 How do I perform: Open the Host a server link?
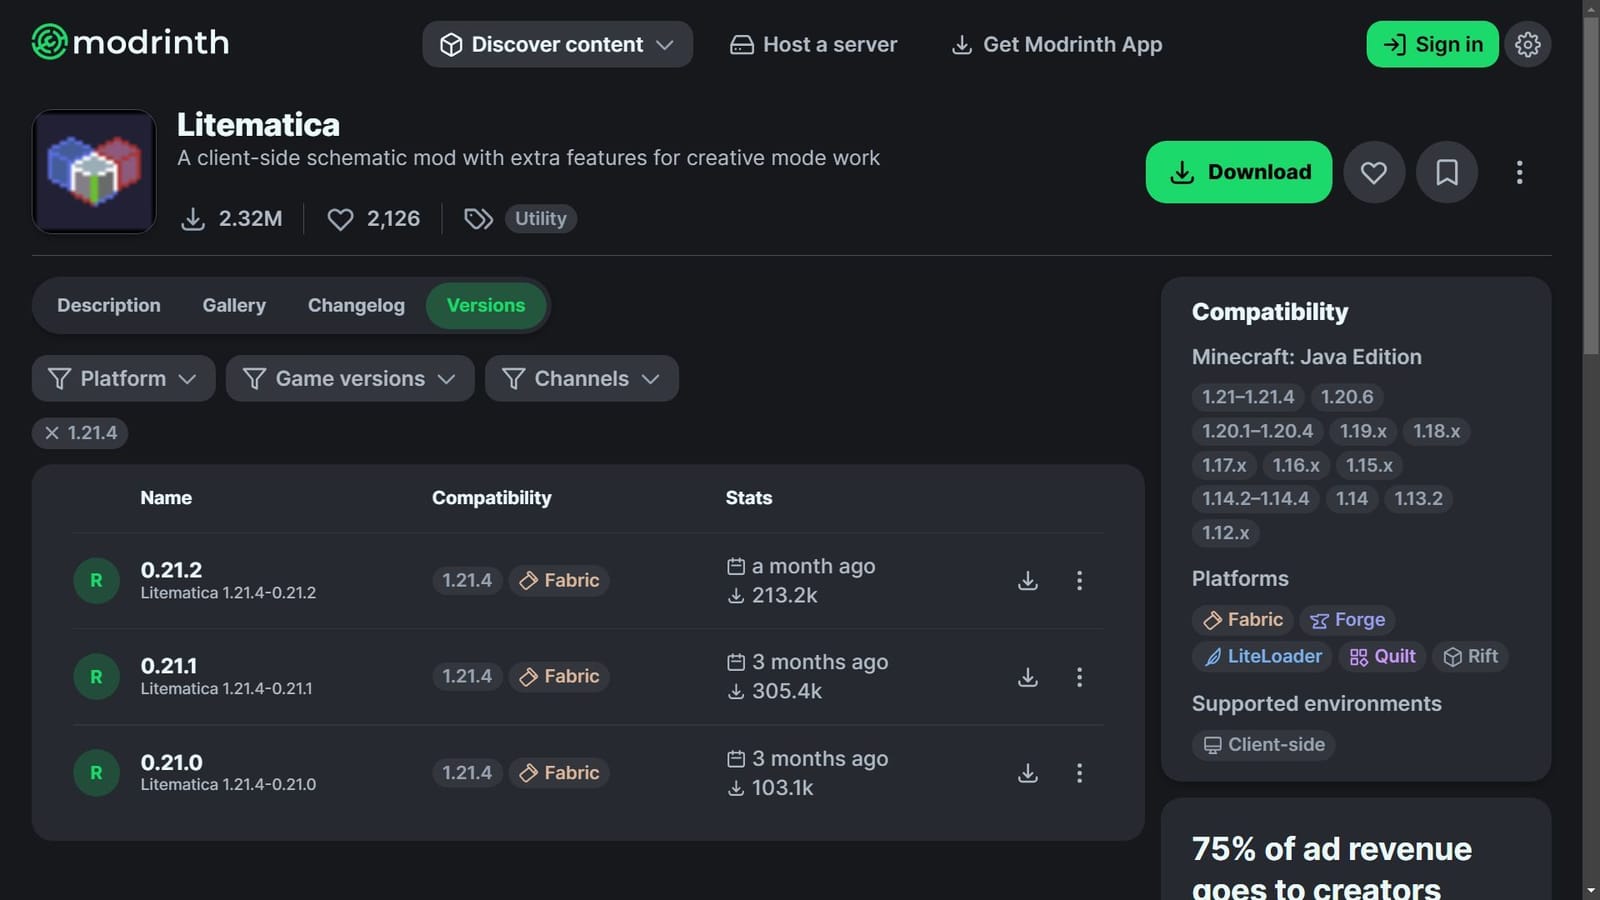pyautogui.click(x=814, y=45)
